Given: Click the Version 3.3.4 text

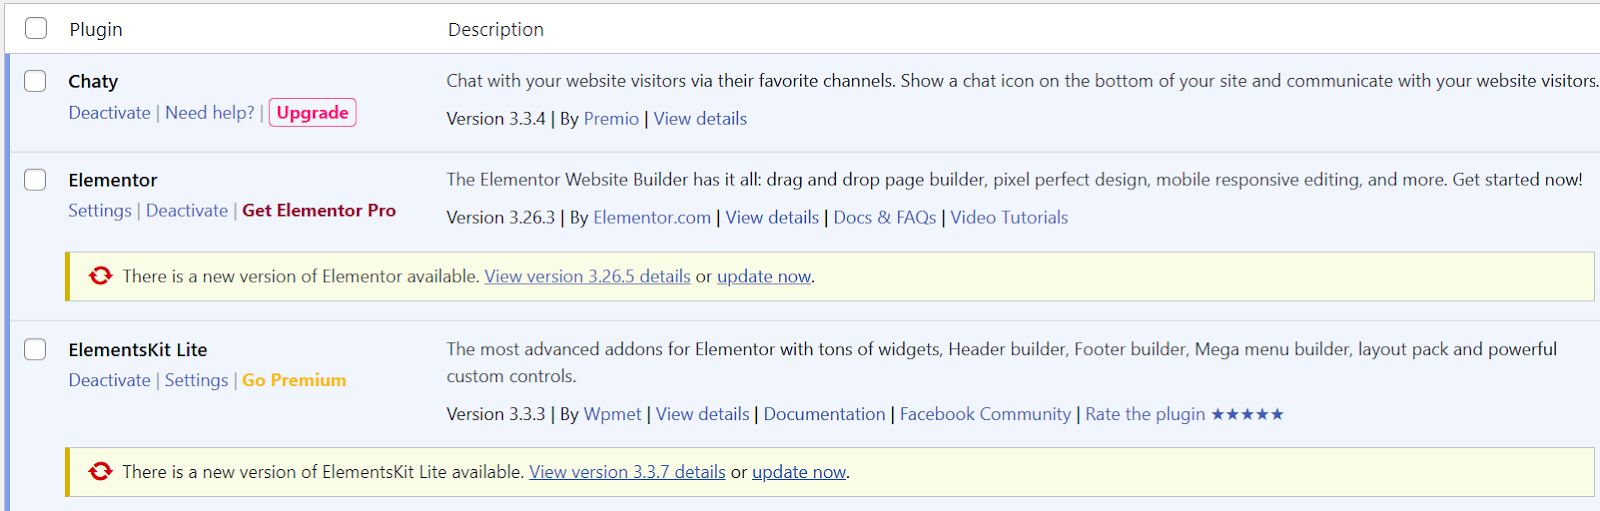Looking at the screenshot, I should pyautogui.click(x=496, y=119).
